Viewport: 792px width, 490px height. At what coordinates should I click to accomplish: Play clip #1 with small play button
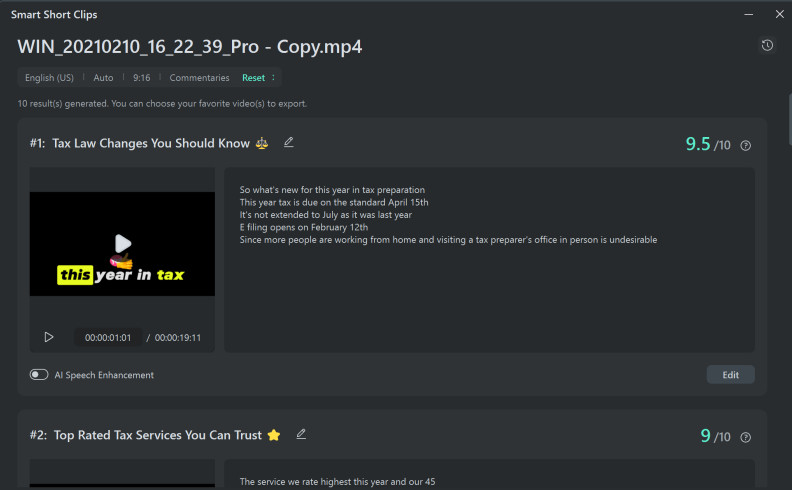(x=48, y=337)
